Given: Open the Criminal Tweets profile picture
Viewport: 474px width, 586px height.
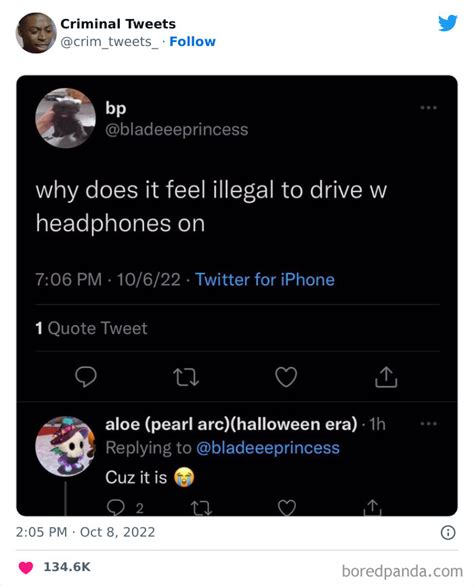Looking at the screenshot, I should (36, 33).
